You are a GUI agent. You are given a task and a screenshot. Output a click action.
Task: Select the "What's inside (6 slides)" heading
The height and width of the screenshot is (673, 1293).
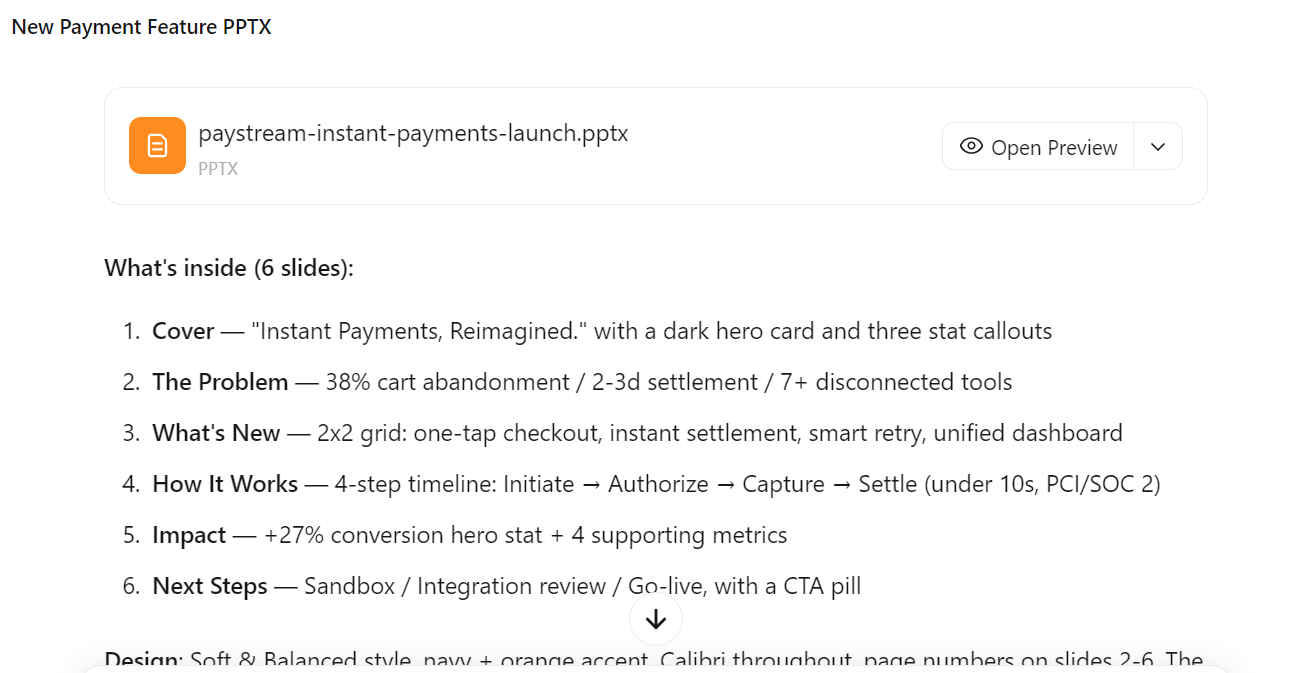click(x=229, y=268)
